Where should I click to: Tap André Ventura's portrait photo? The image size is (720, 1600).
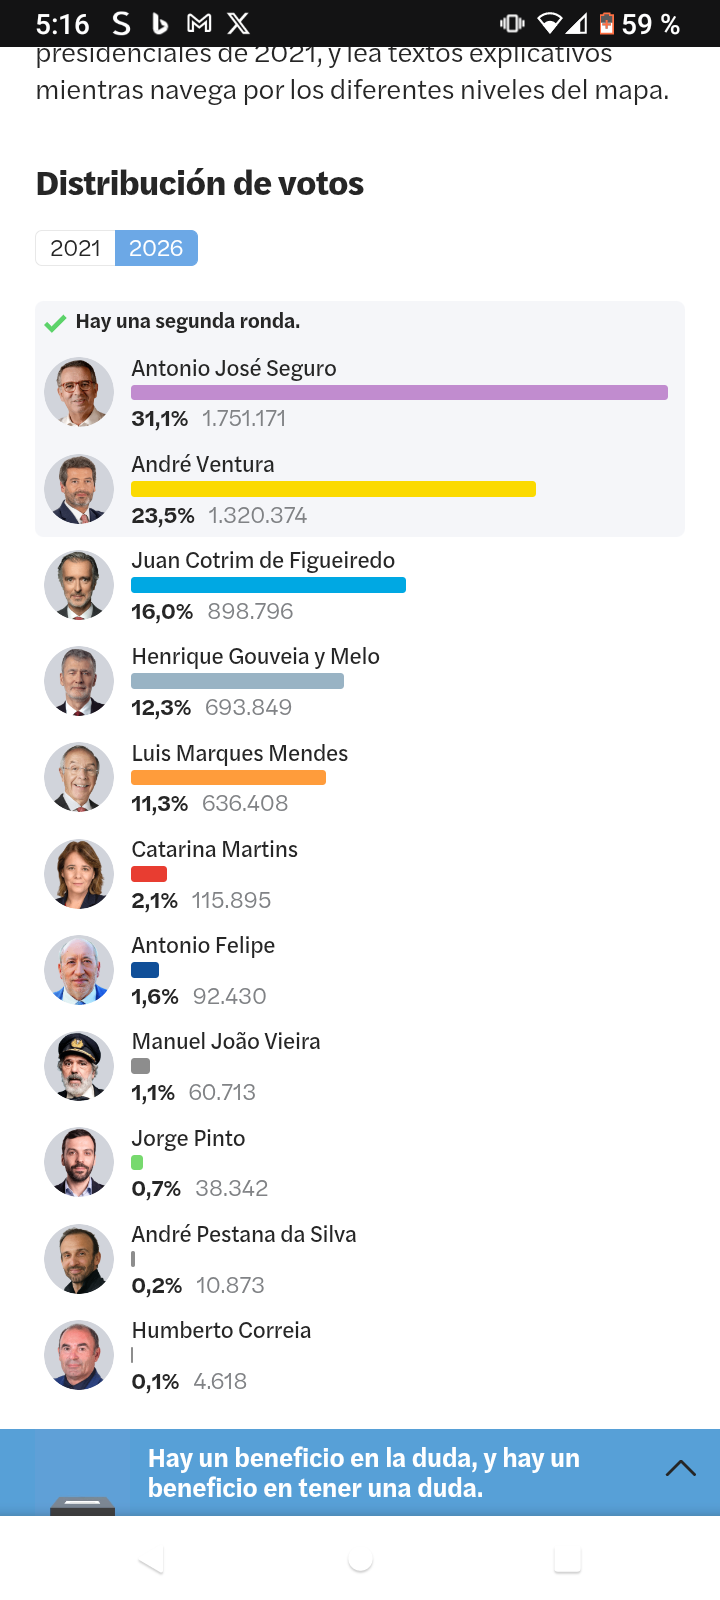pos(79,489)
